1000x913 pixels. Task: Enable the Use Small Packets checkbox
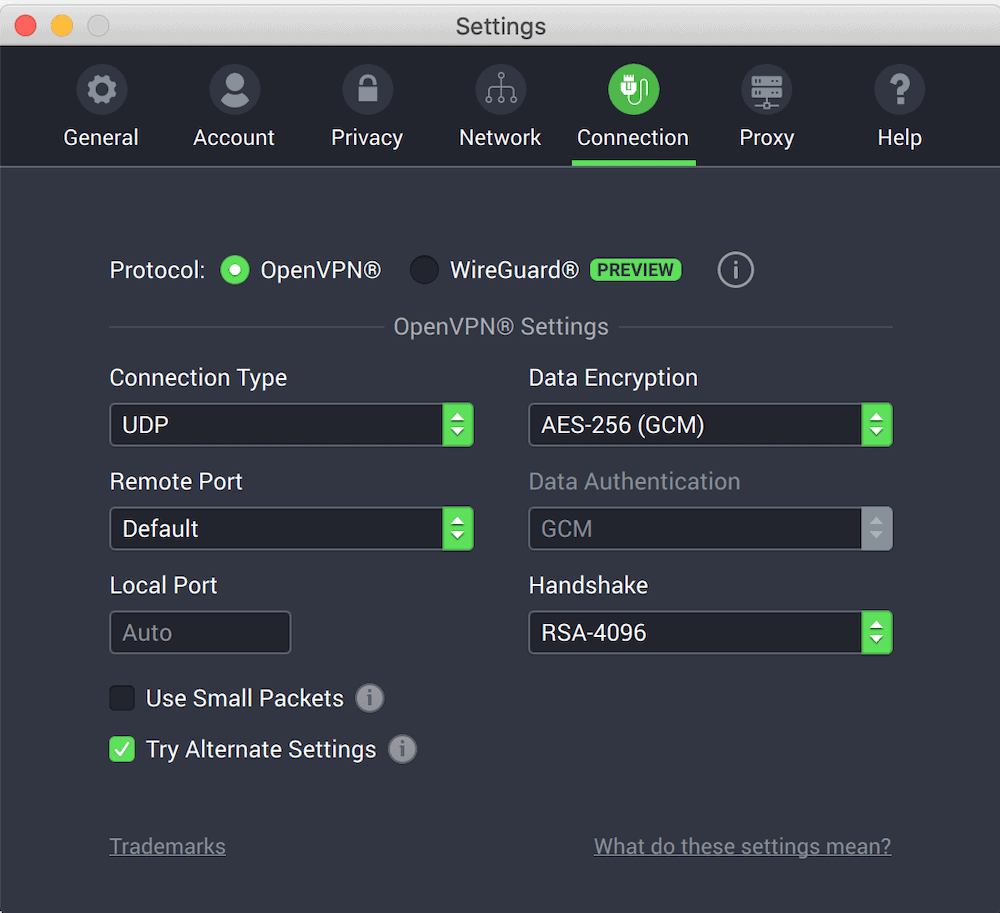click(x=122, y=698)
